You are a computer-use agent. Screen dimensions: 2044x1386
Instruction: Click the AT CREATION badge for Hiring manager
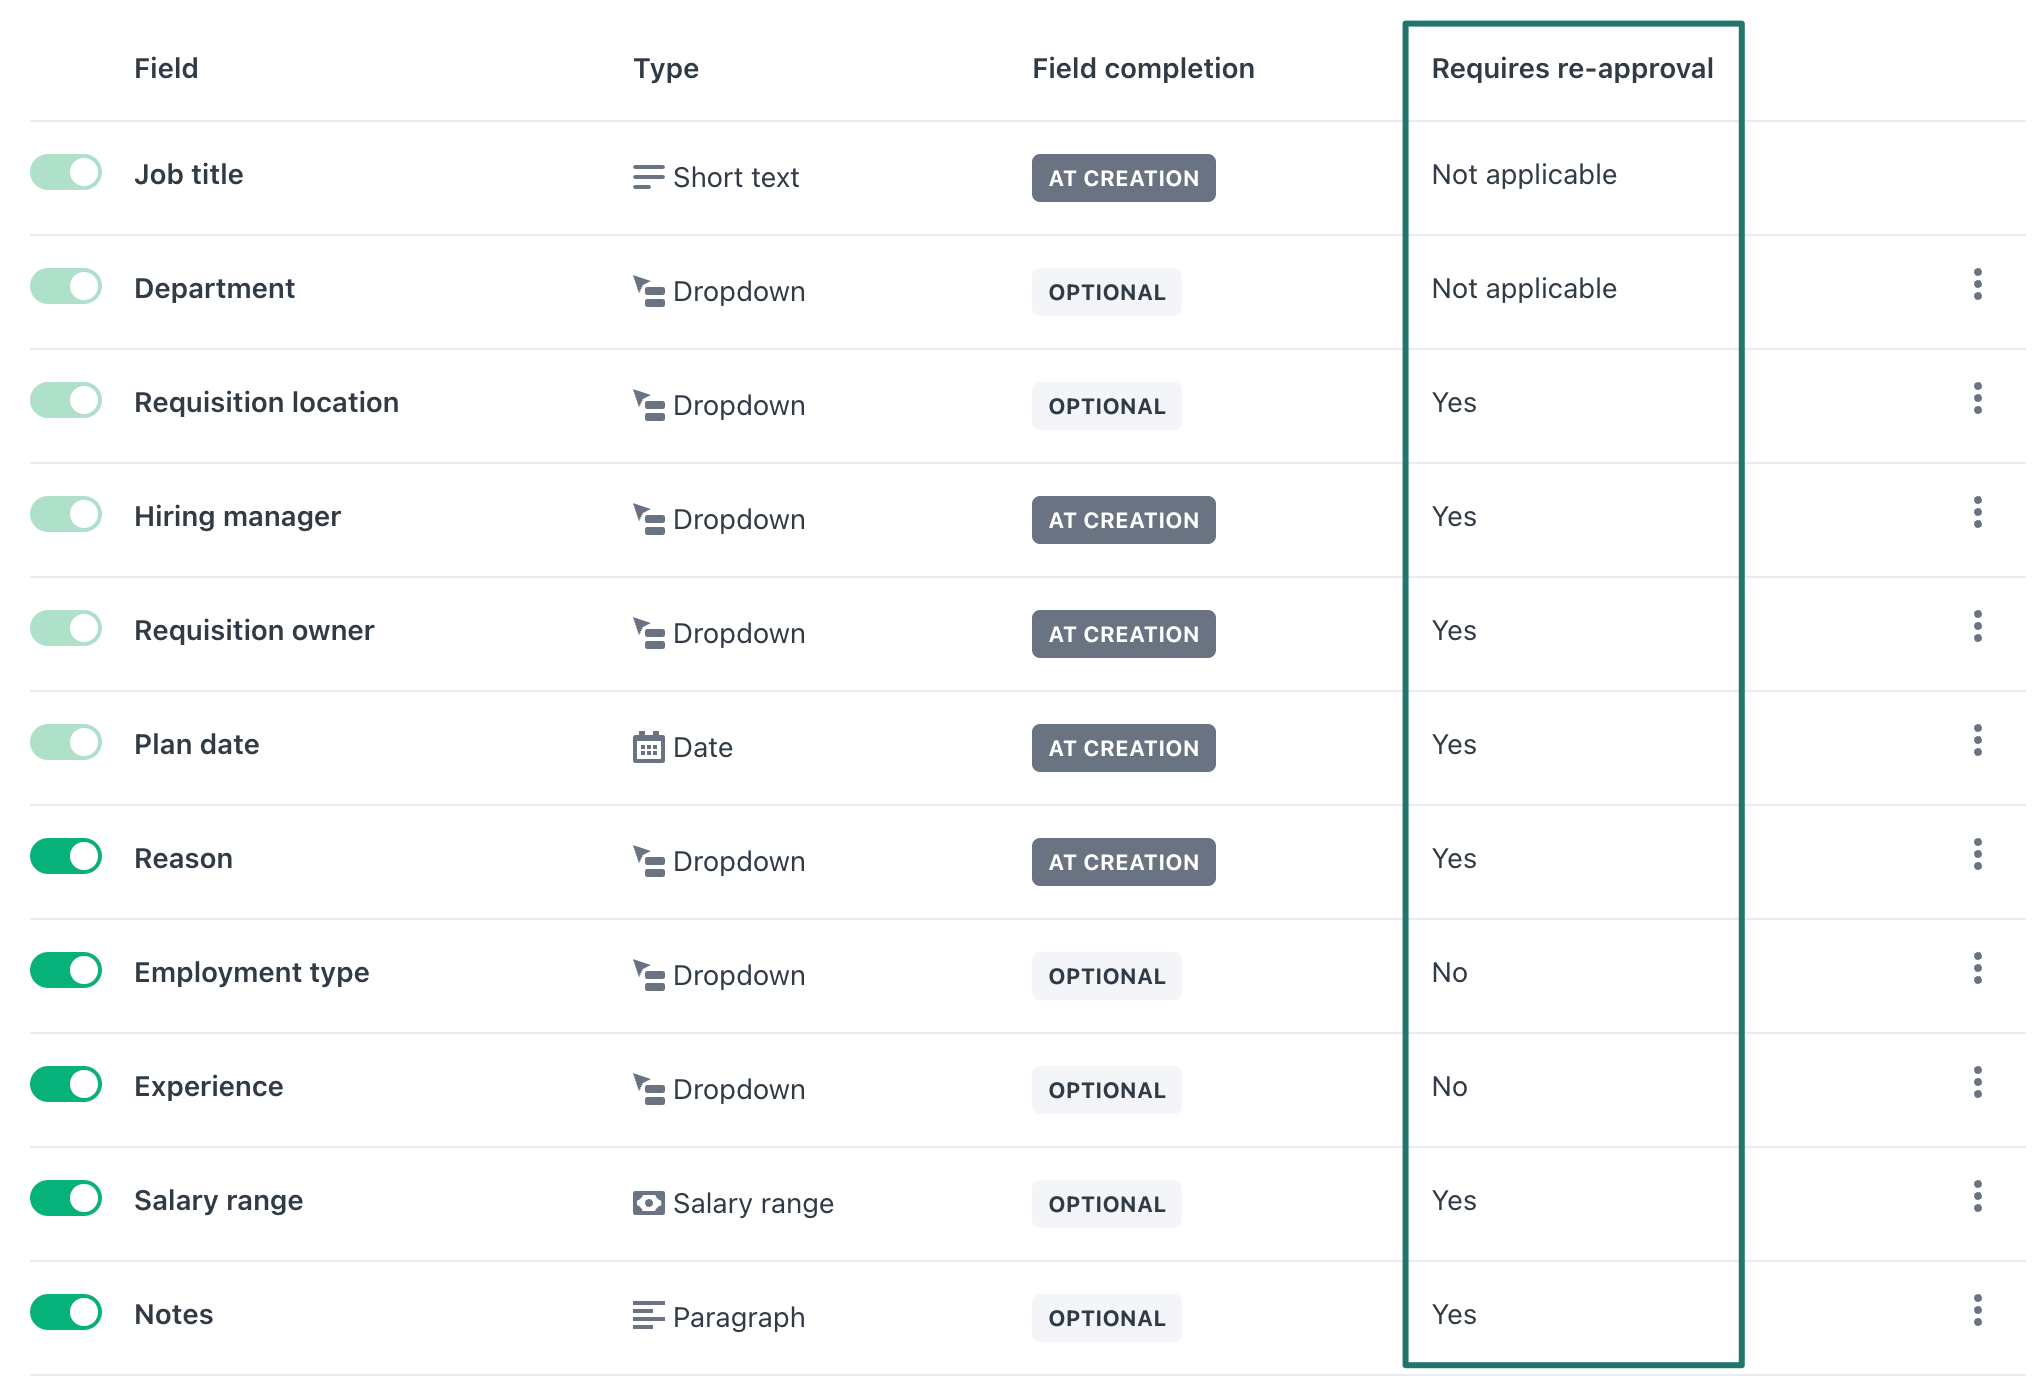point(1123,519)
